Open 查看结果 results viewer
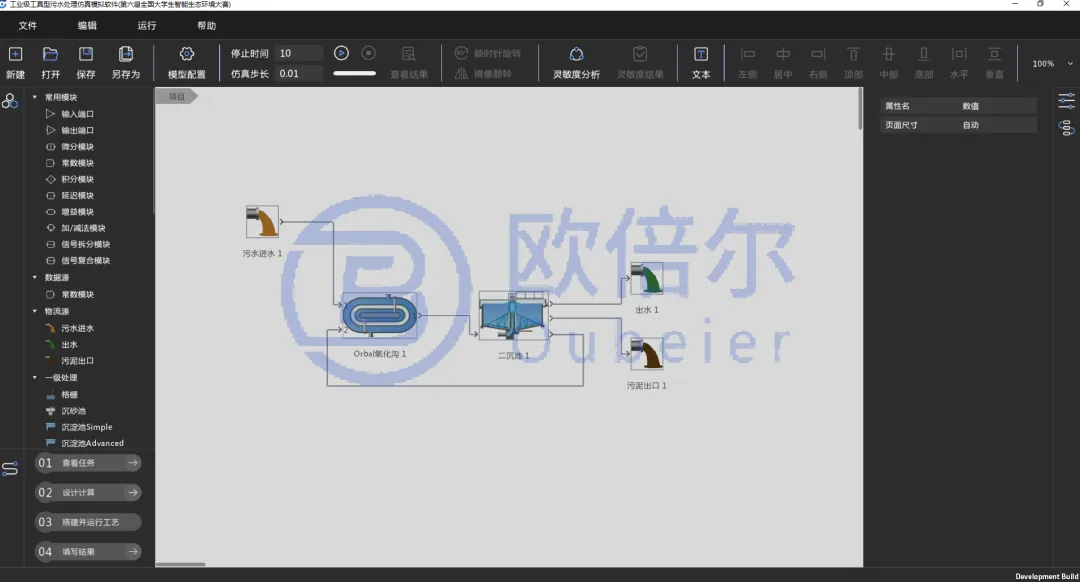 409,54
